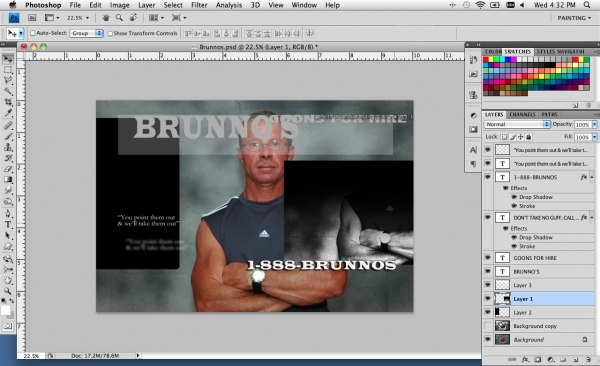Switch to the Color tab
Image resolution: width=600 pixels, height=366 pixels.
493,51
